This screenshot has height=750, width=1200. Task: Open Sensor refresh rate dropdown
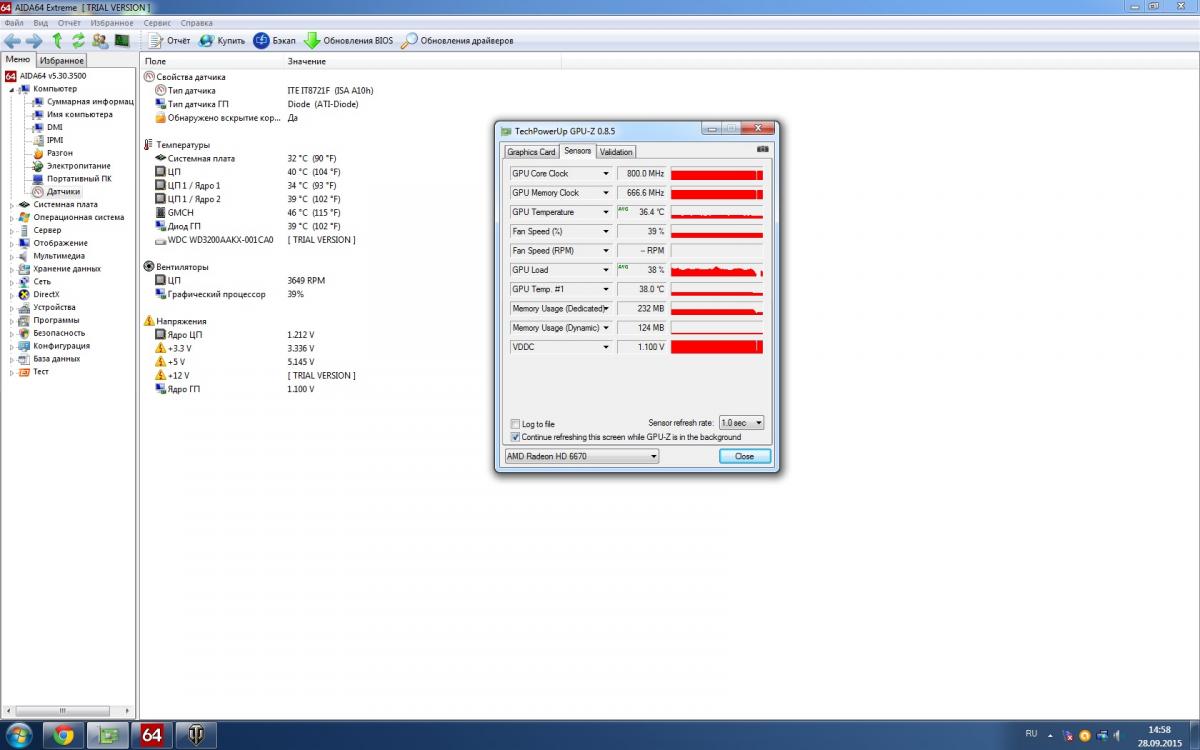point(741,423)
